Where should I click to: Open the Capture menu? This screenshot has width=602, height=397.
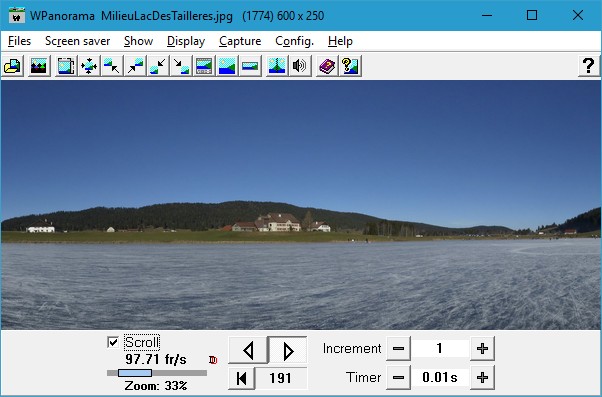[x=240, y=41]
